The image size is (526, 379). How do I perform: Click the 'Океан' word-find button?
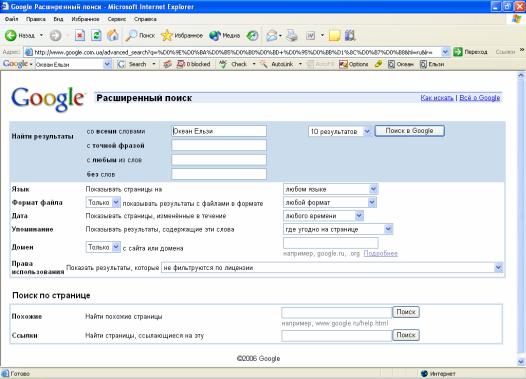pos(401,64)
